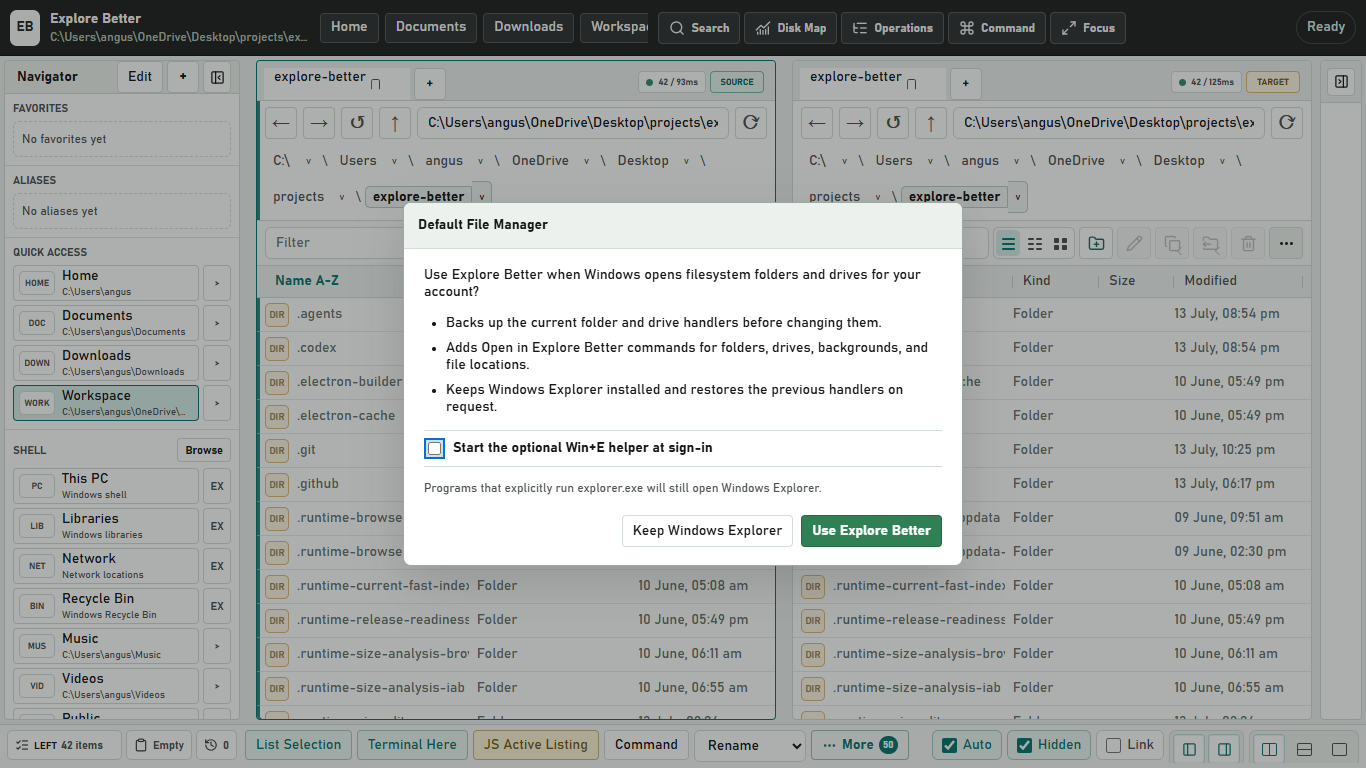
Task: Go up one folder in left pane
Action: pyautogui.click(x=395, y=123)
